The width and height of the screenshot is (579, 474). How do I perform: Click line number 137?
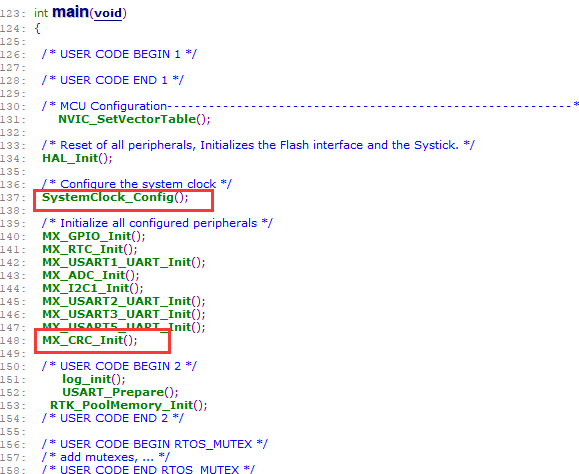click(x=13, y=198)
